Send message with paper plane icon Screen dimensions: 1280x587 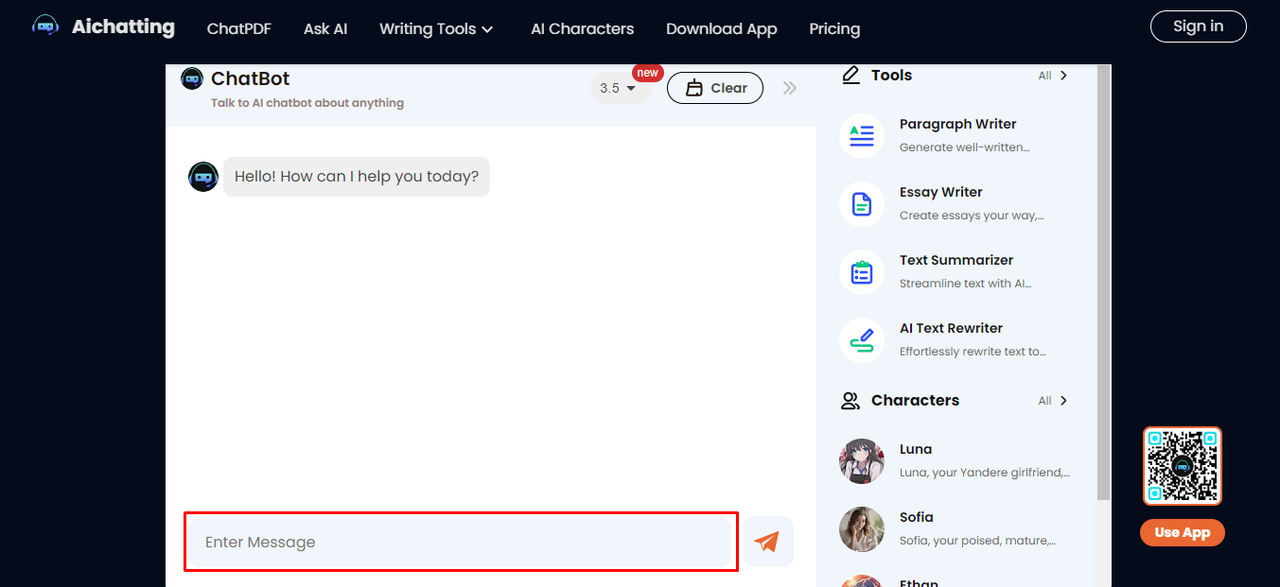tap(767, 542)
